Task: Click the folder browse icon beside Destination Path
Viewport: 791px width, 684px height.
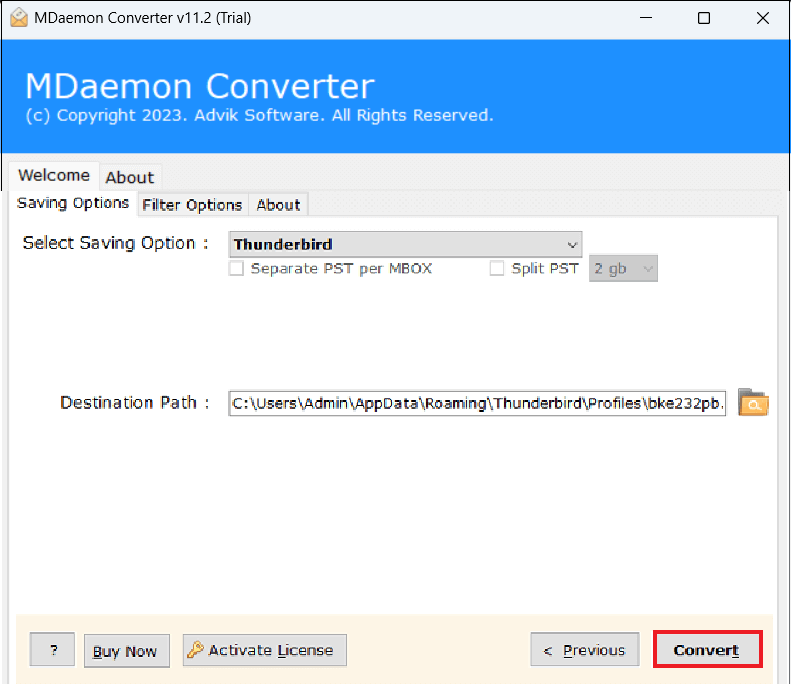Action: pyautogui.click(x=753, y=402)
